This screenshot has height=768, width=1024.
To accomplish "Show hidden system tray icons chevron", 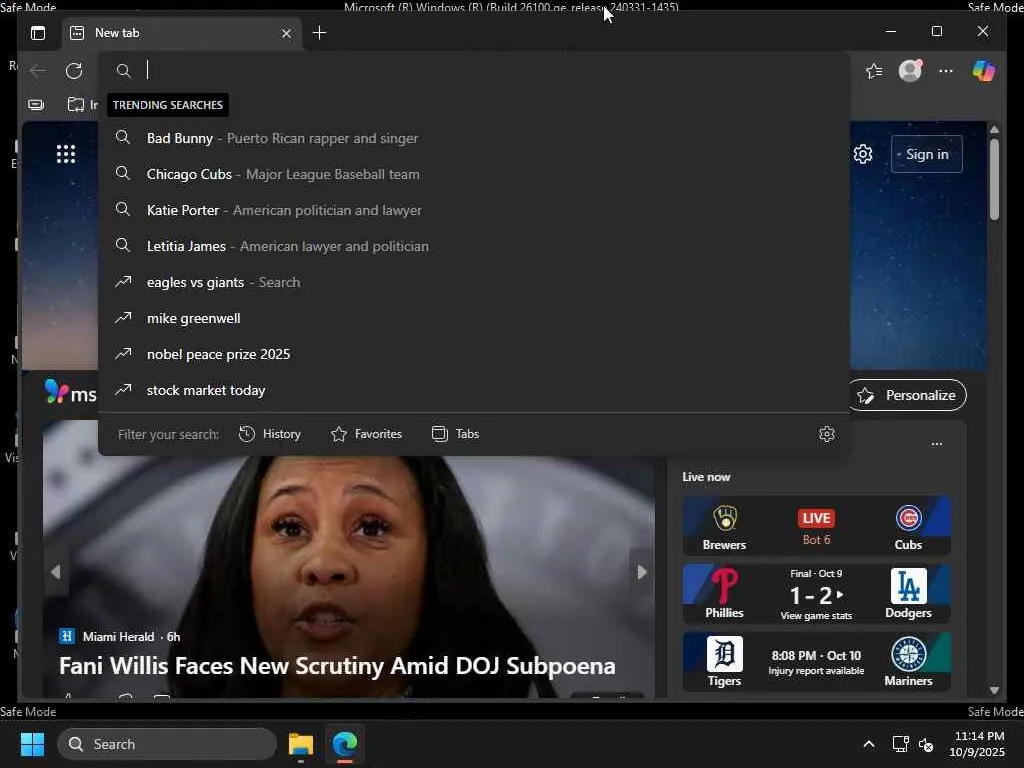I will tap(869, 744).
